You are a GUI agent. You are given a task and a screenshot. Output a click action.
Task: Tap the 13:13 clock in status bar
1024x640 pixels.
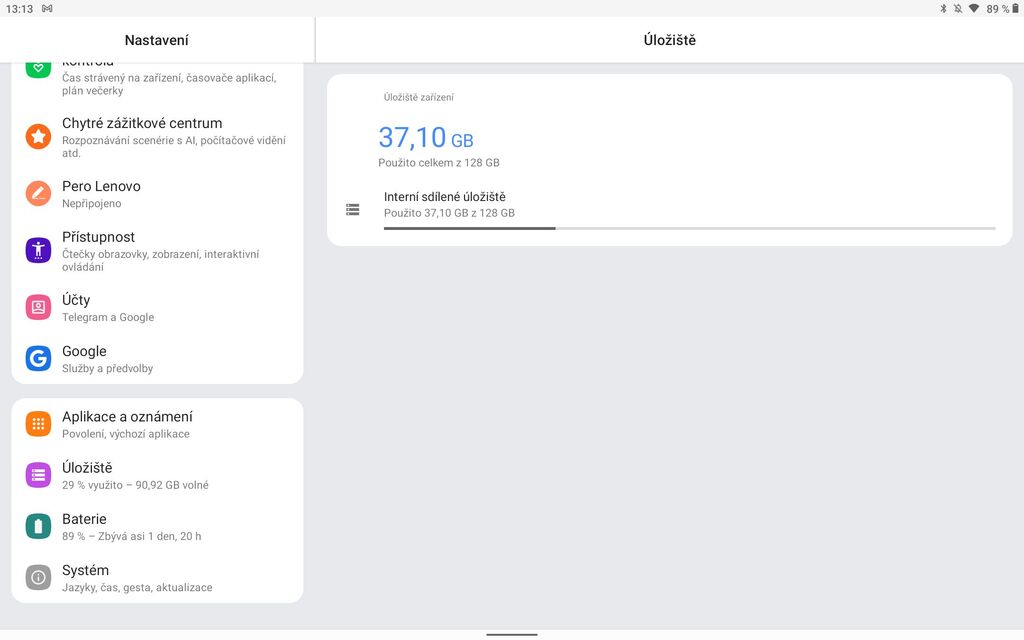[x=22, y=9]
